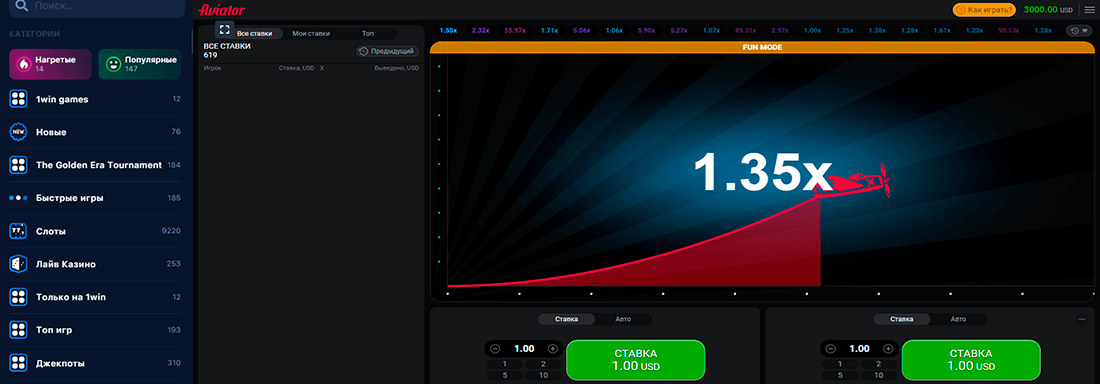Click the Поиск search field
The width and height of the screenshot is (1100, 384).
97,8
